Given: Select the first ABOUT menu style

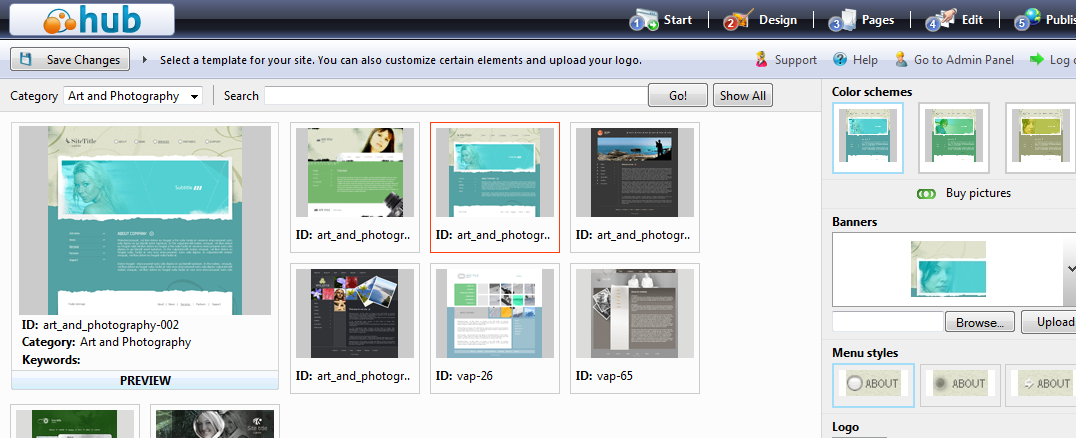Looking at the screenshot, I should 873,384.
